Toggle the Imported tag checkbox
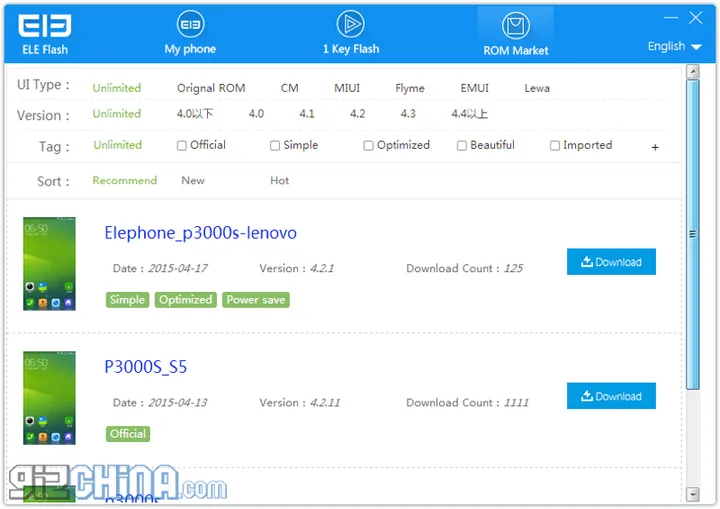Screen dimensions: 720x509 (555, 146)
